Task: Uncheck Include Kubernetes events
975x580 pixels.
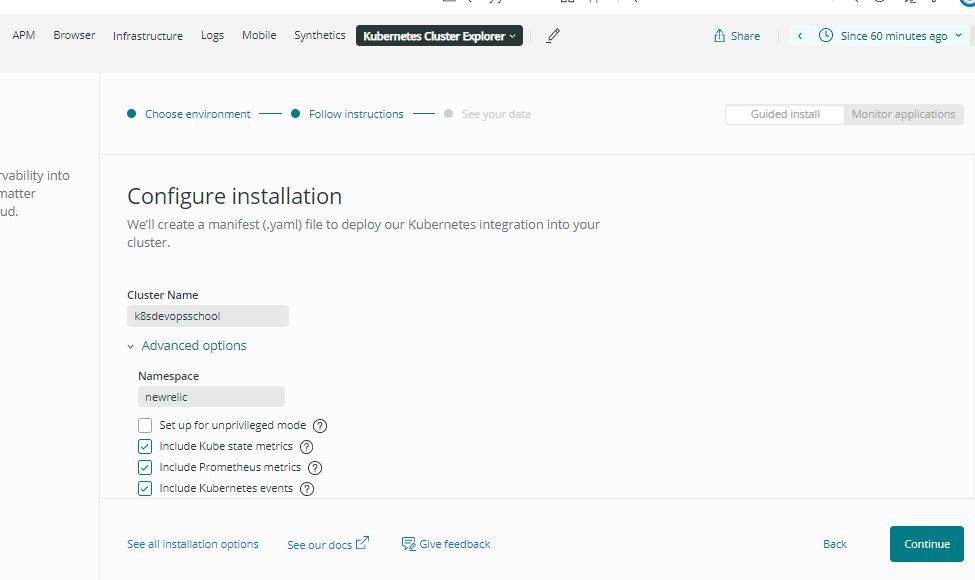Action: pos(145,489)
